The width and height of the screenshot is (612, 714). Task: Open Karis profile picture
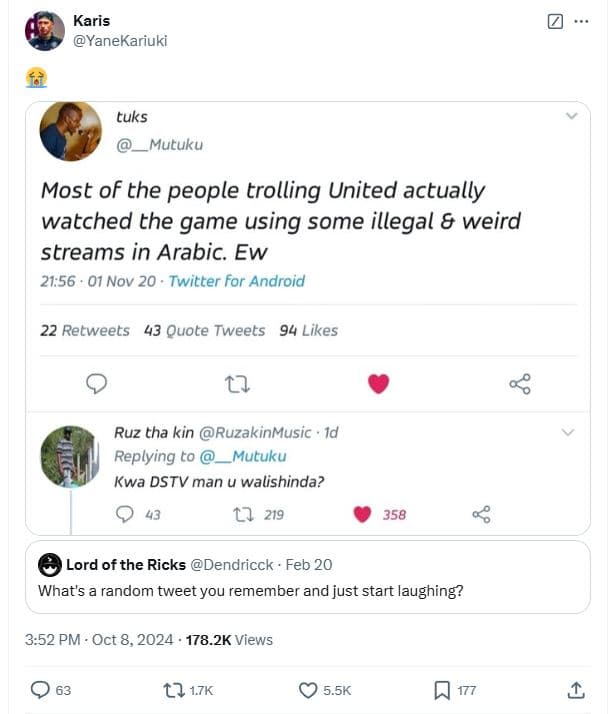click(45, 31)
